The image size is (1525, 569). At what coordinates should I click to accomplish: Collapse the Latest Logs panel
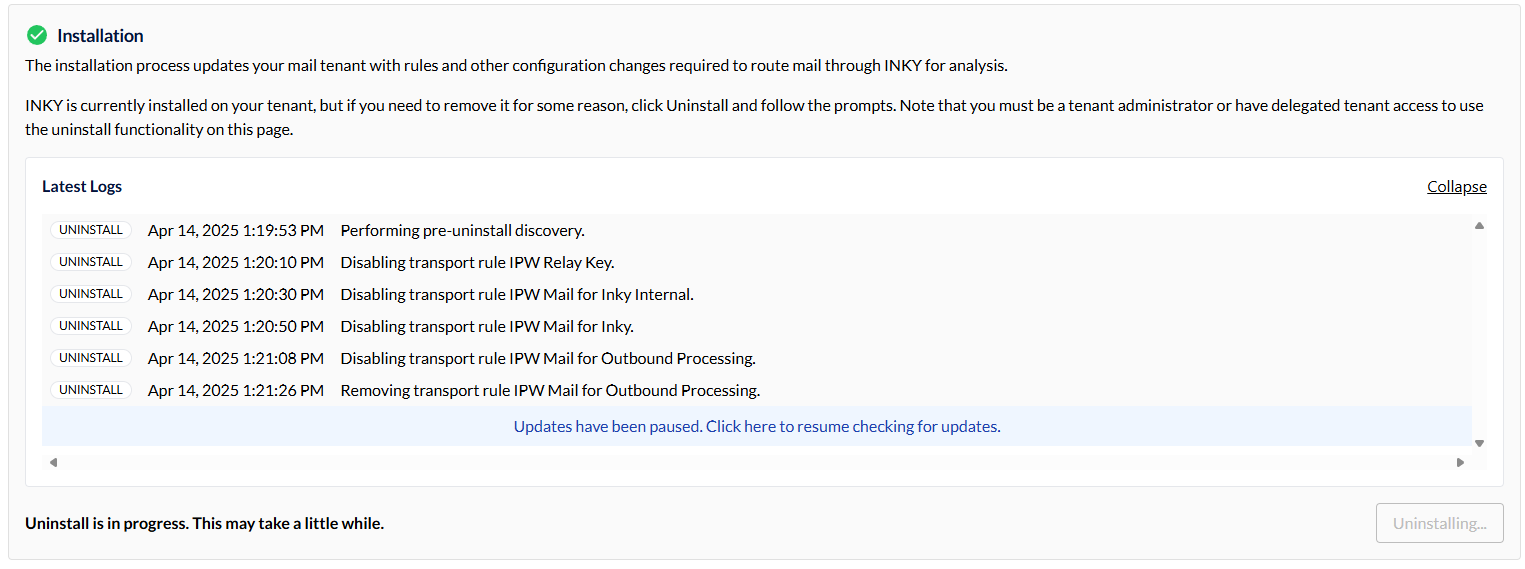coord(1456,187)
